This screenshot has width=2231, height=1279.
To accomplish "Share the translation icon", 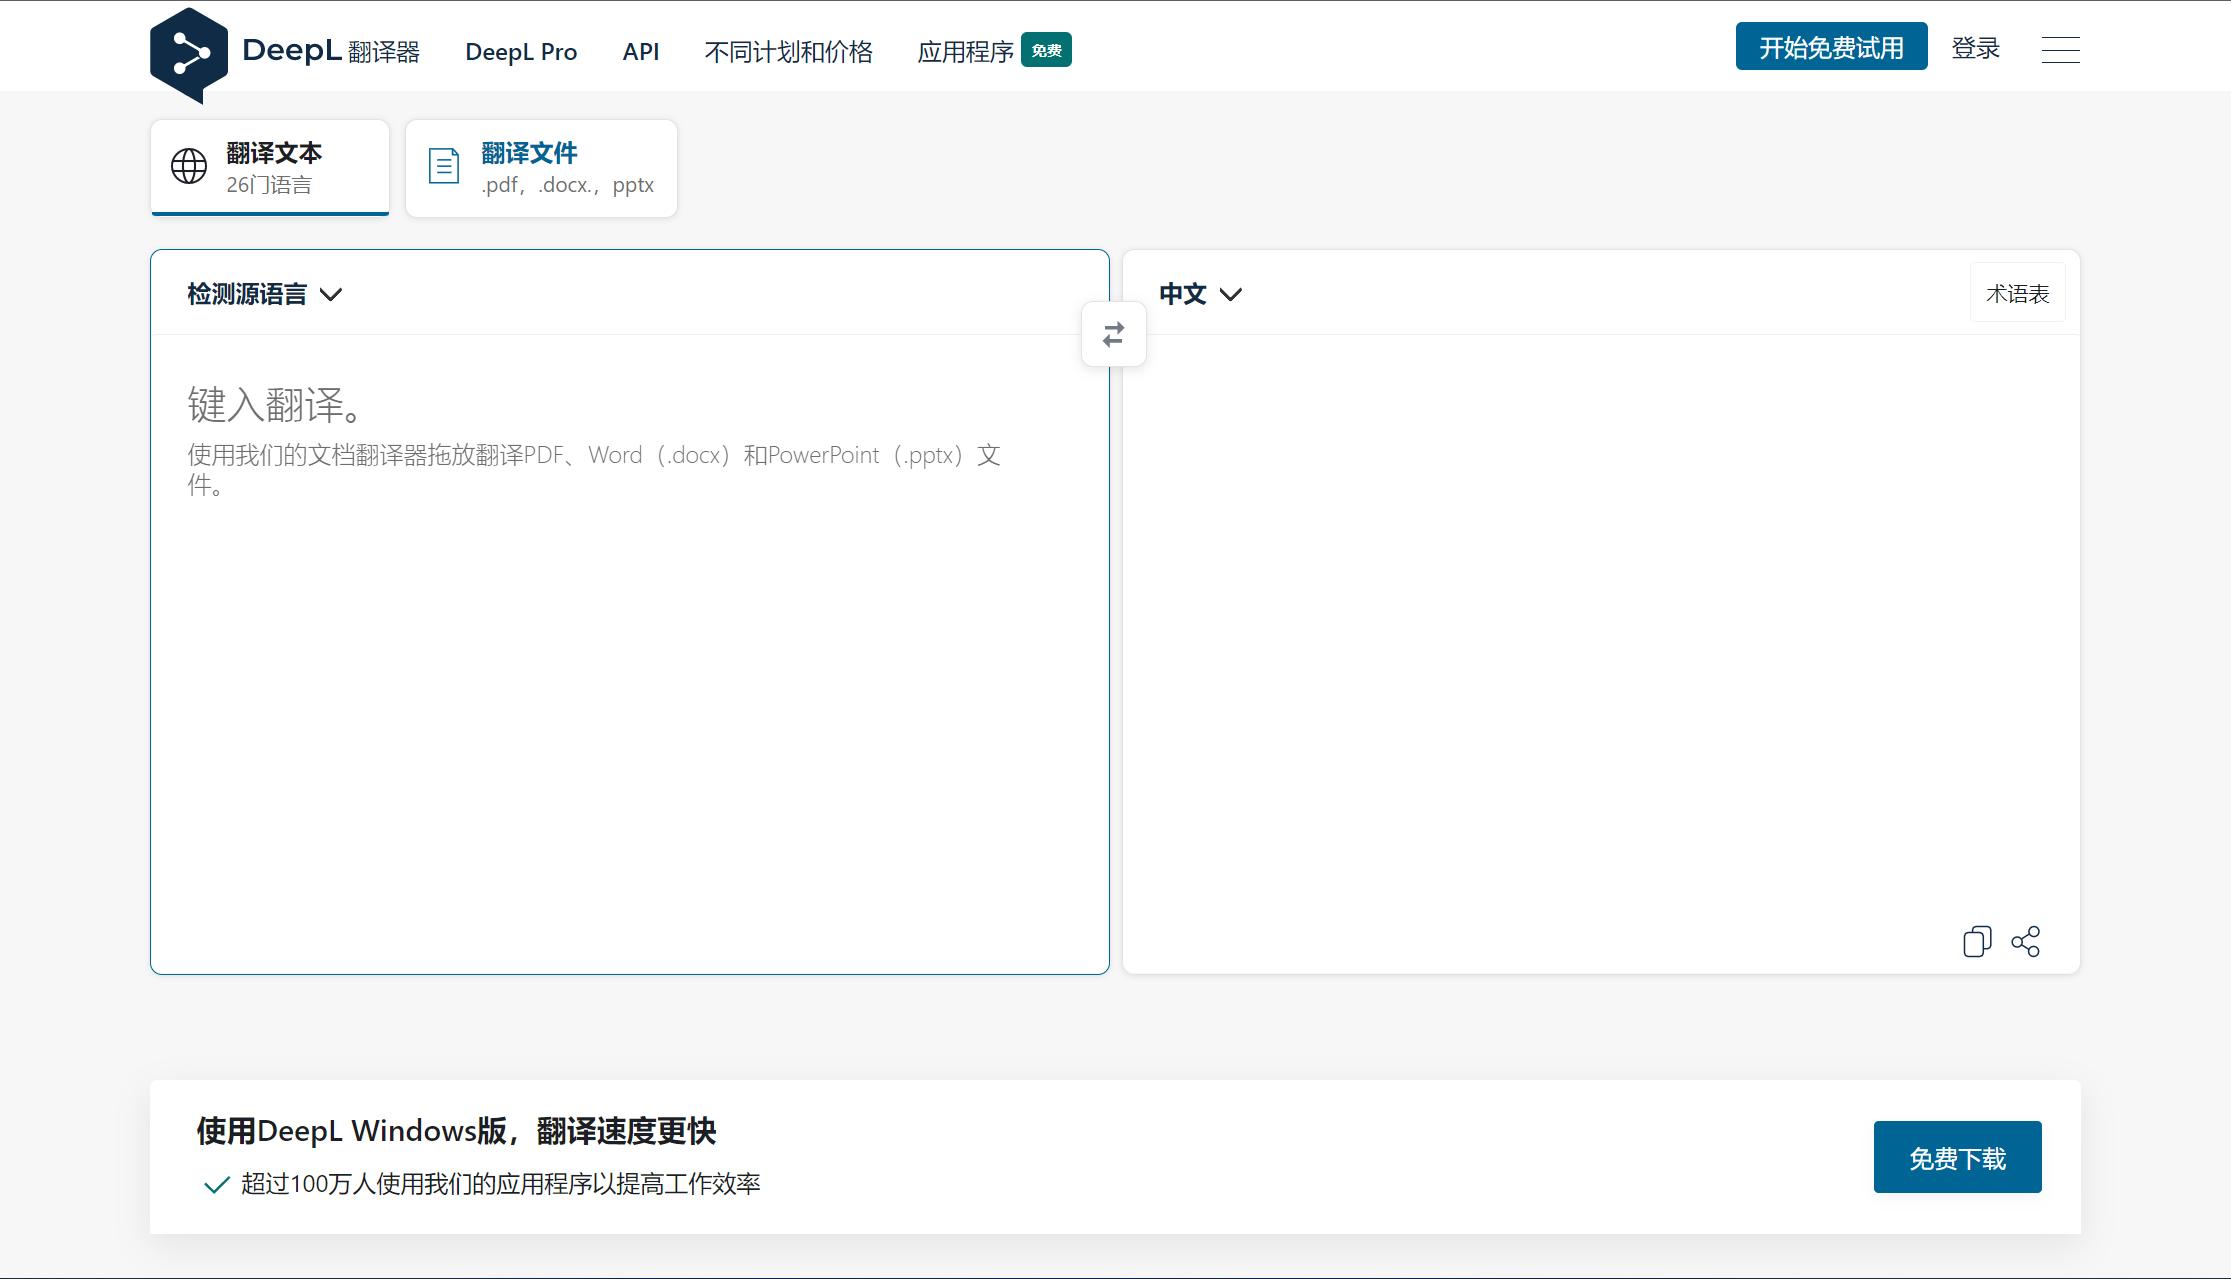I will click(x=2026, y=942).
